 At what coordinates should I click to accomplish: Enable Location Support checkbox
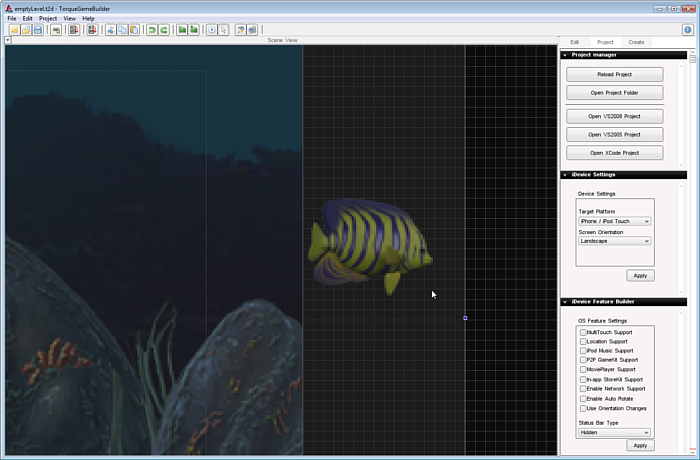[583, 341]
